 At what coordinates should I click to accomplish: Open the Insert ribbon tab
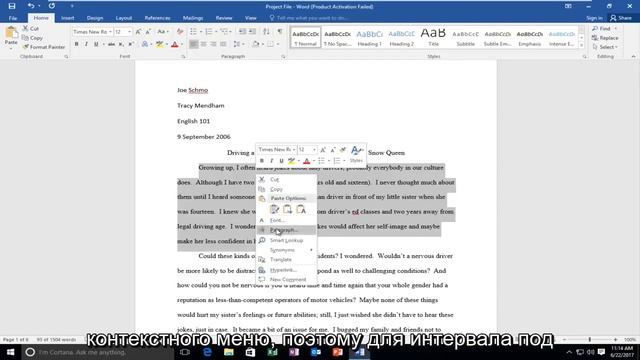click(68, 18)
